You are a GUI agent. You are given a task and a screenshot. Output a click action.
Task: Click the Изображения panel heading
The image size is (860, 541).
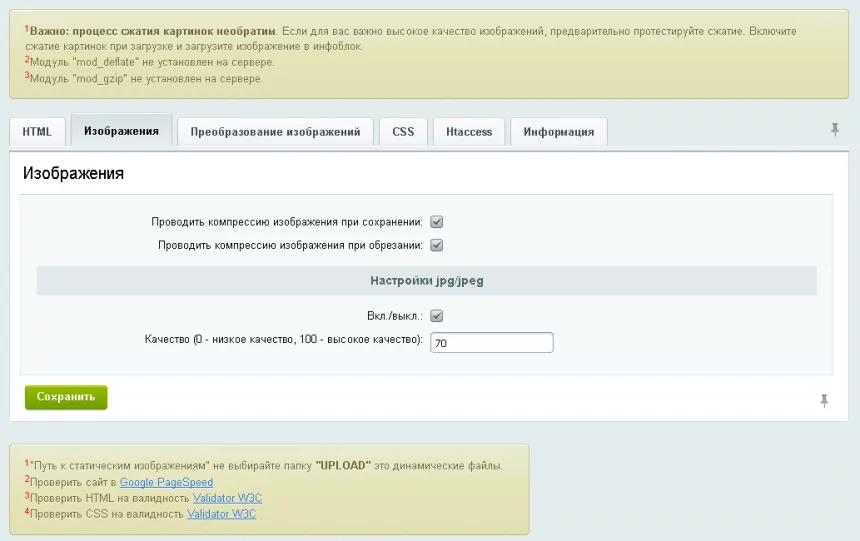73,173
